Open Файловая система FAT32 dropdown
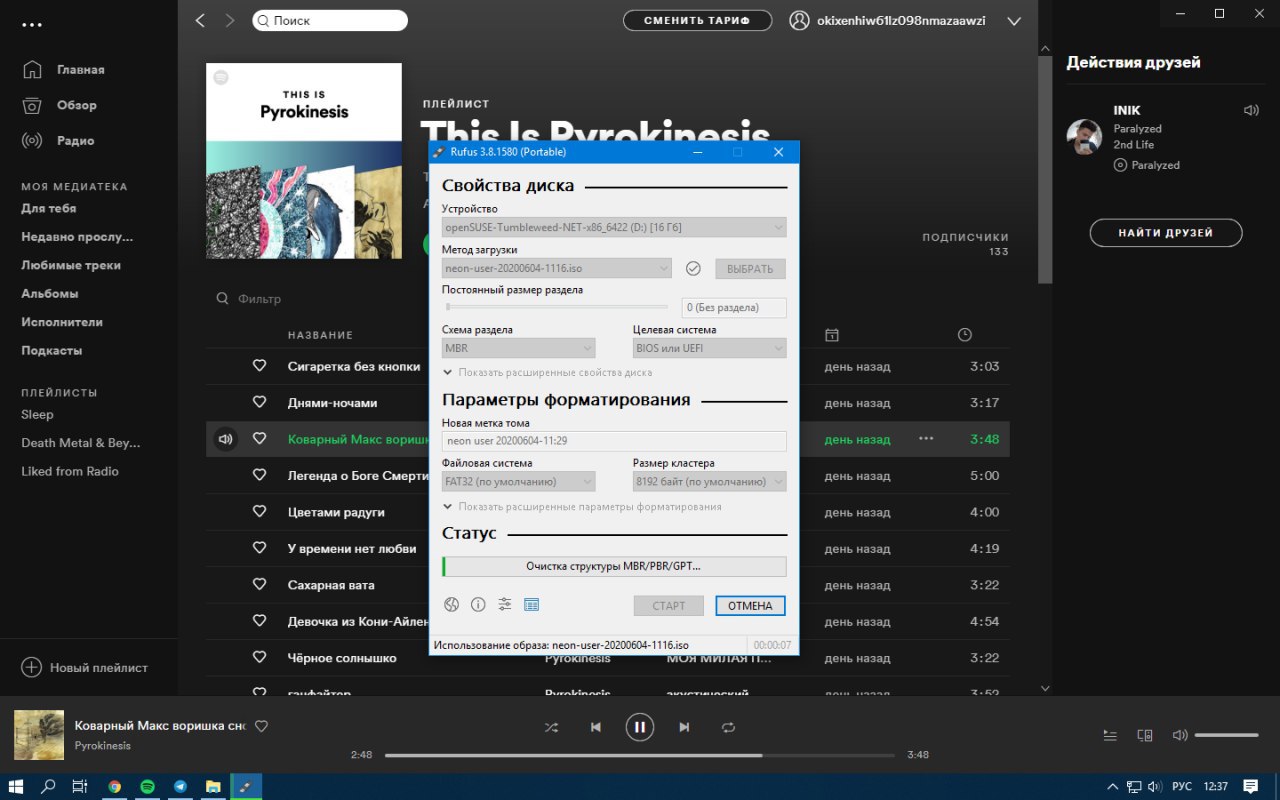The width and height of the screenshot is (1280, 800). (x=518, y=481)
